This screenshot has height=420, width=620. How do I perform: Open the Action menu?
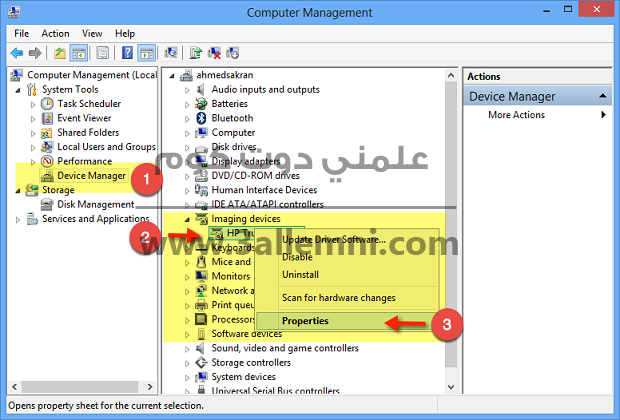click(x=56, y=33)
